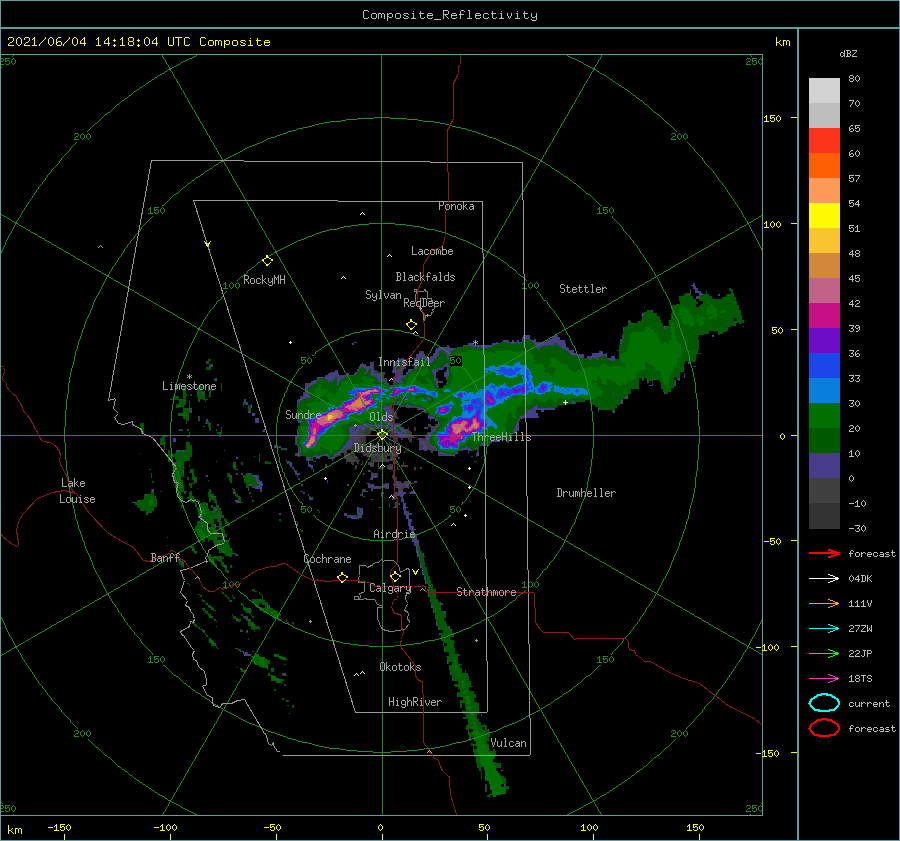
Task: Click the Ponoka city label
Action: click(x=456, y=206)
